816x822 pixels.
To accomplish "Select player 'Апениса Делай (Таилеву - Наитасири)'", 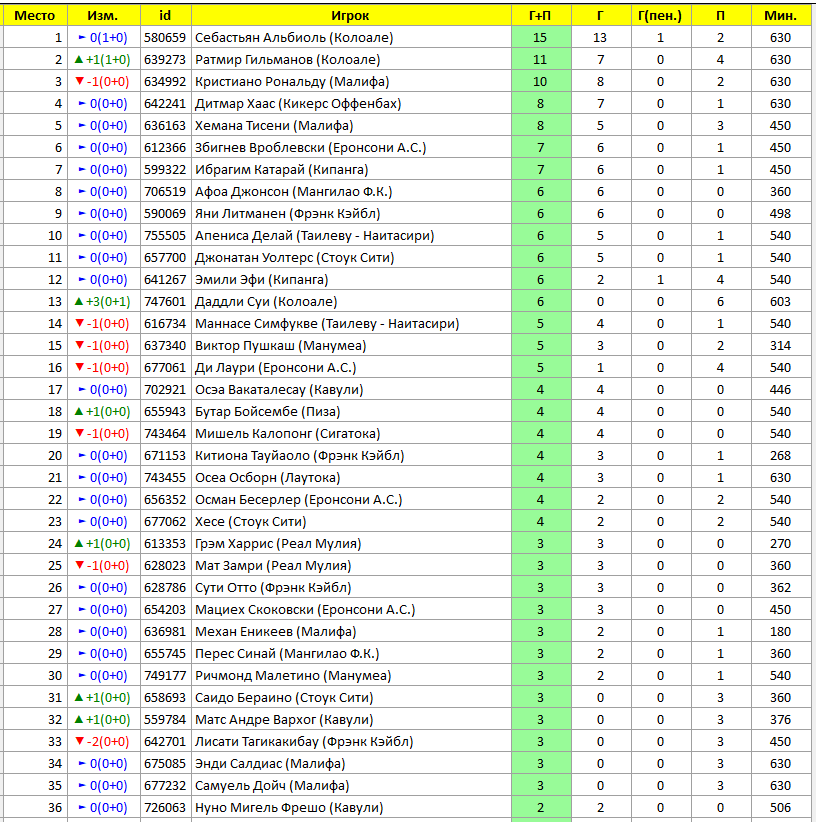I will [315, 236].
